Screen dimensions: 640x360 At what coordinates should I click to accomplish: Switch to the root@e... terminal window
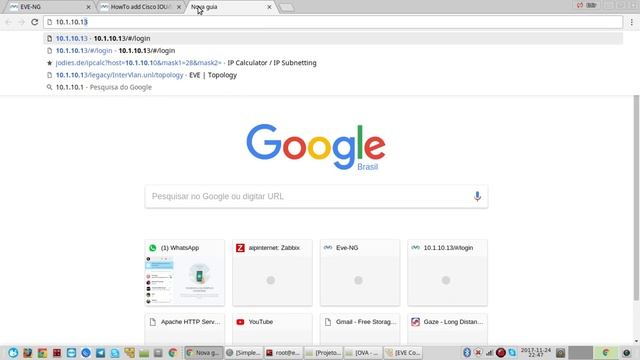pos(283,353)
